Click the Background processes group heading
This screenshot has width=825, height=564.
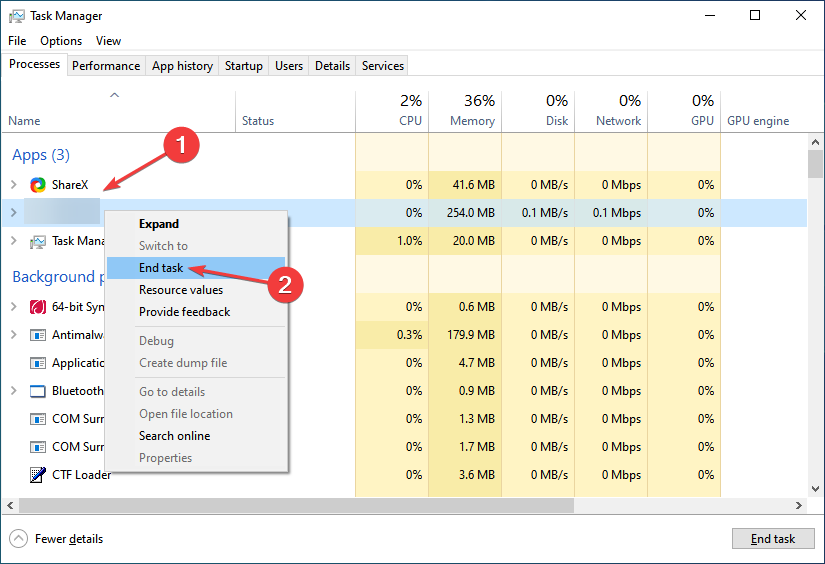(58, 277)
